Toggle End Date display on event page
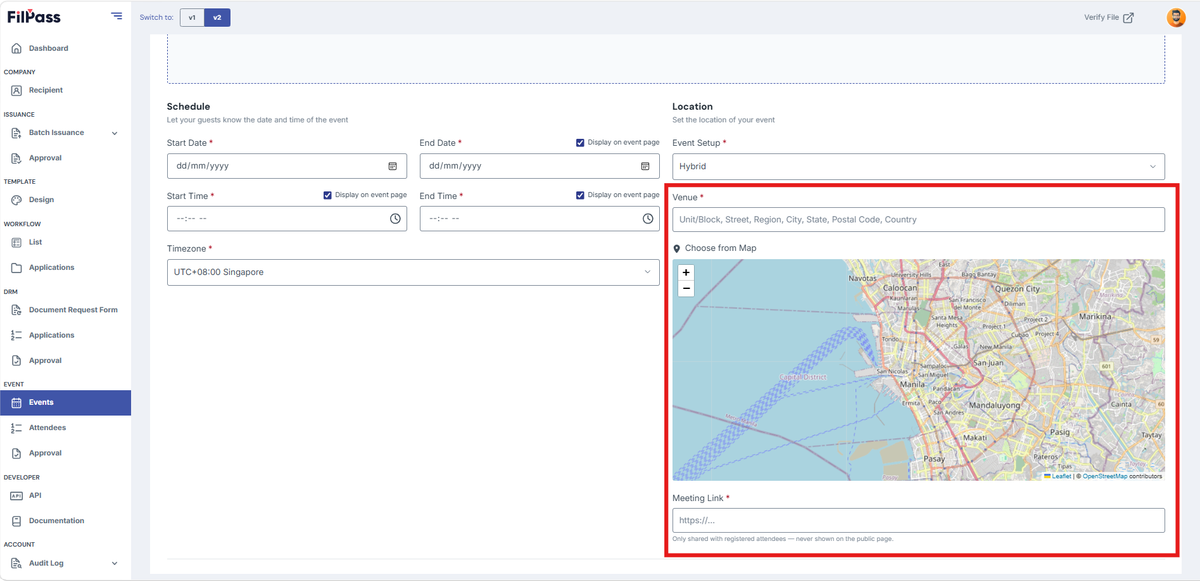The image size is (1200, 581). pos(580,143)
